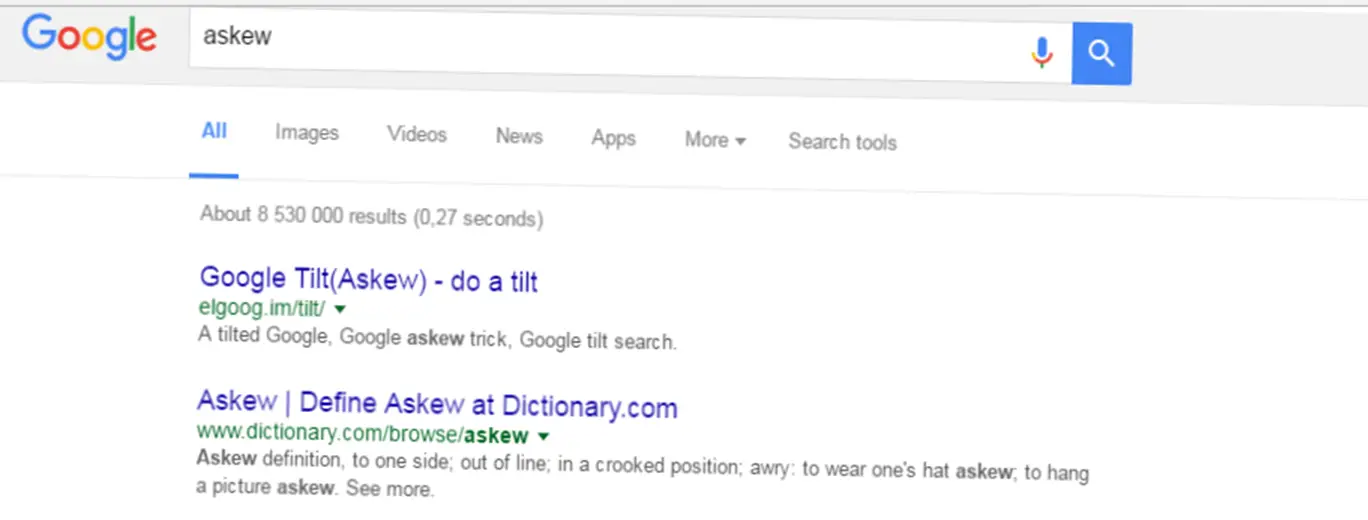Expand the More dropdown menu
The width and height of the screenshot is (1368, 520).
715,140
